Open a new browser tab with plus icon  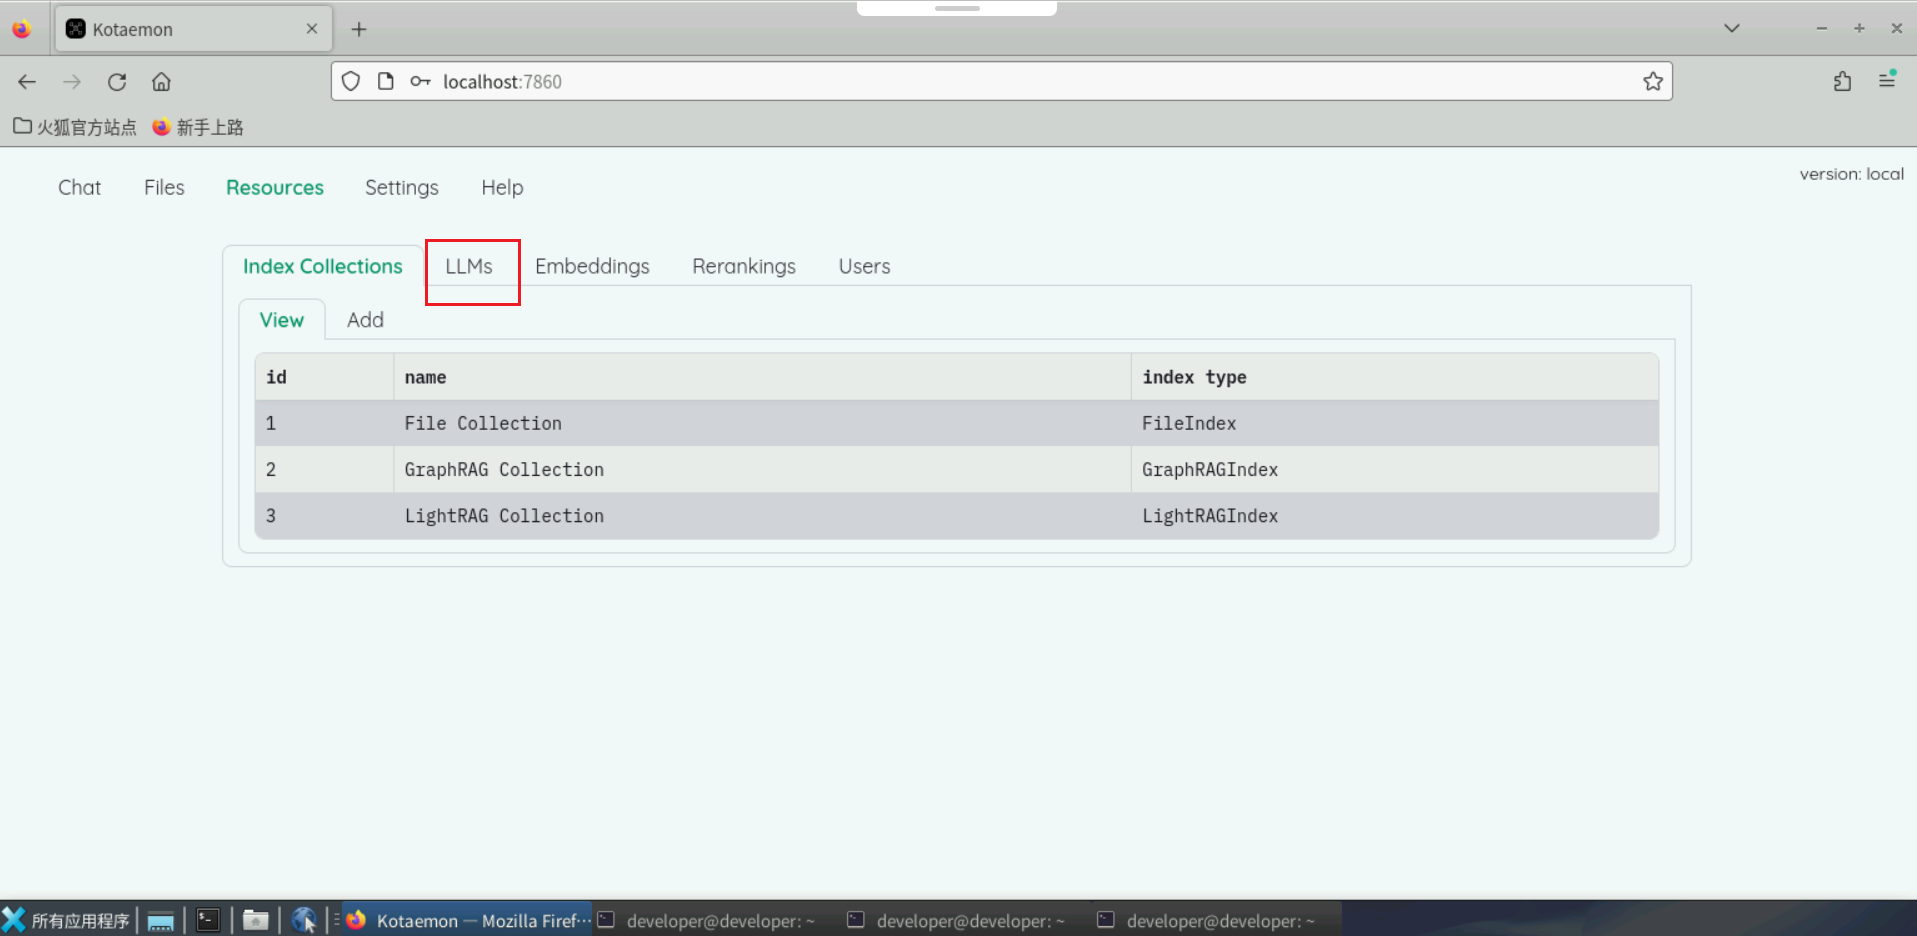click(x=359, y=29)
